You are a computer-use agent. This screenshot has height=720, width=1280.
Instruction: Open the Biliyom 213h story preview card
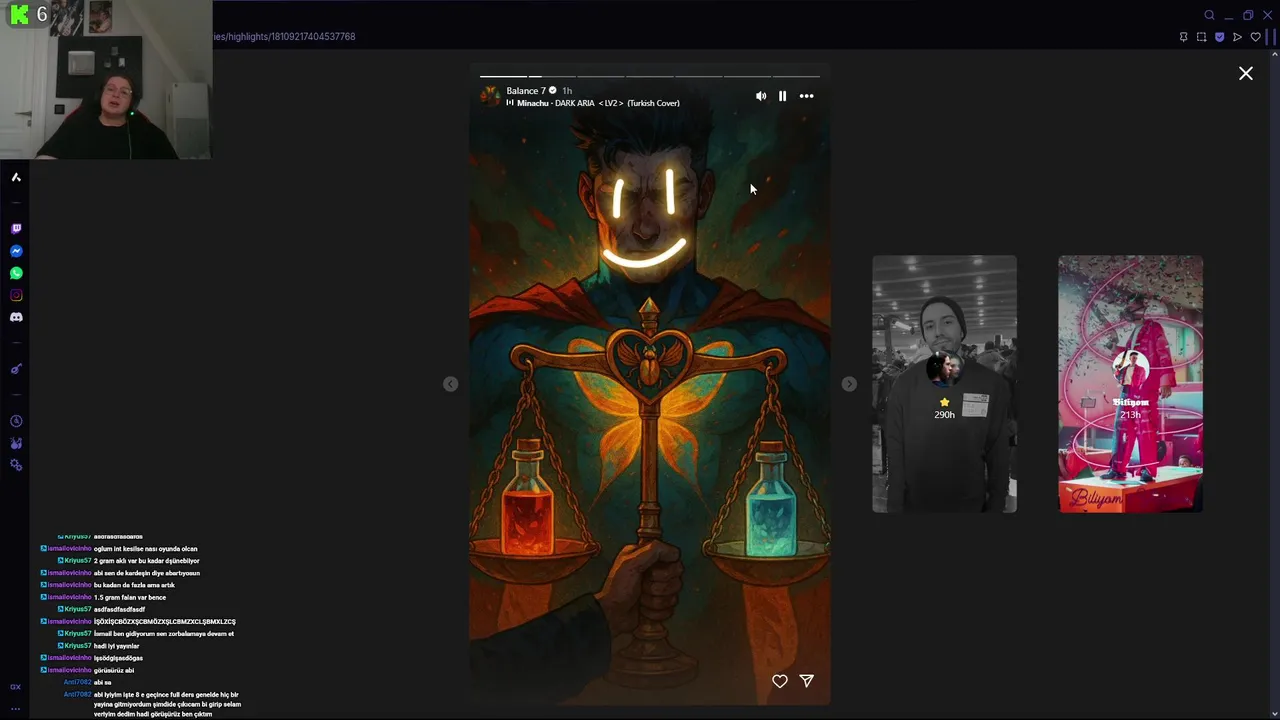[1131, 384]
